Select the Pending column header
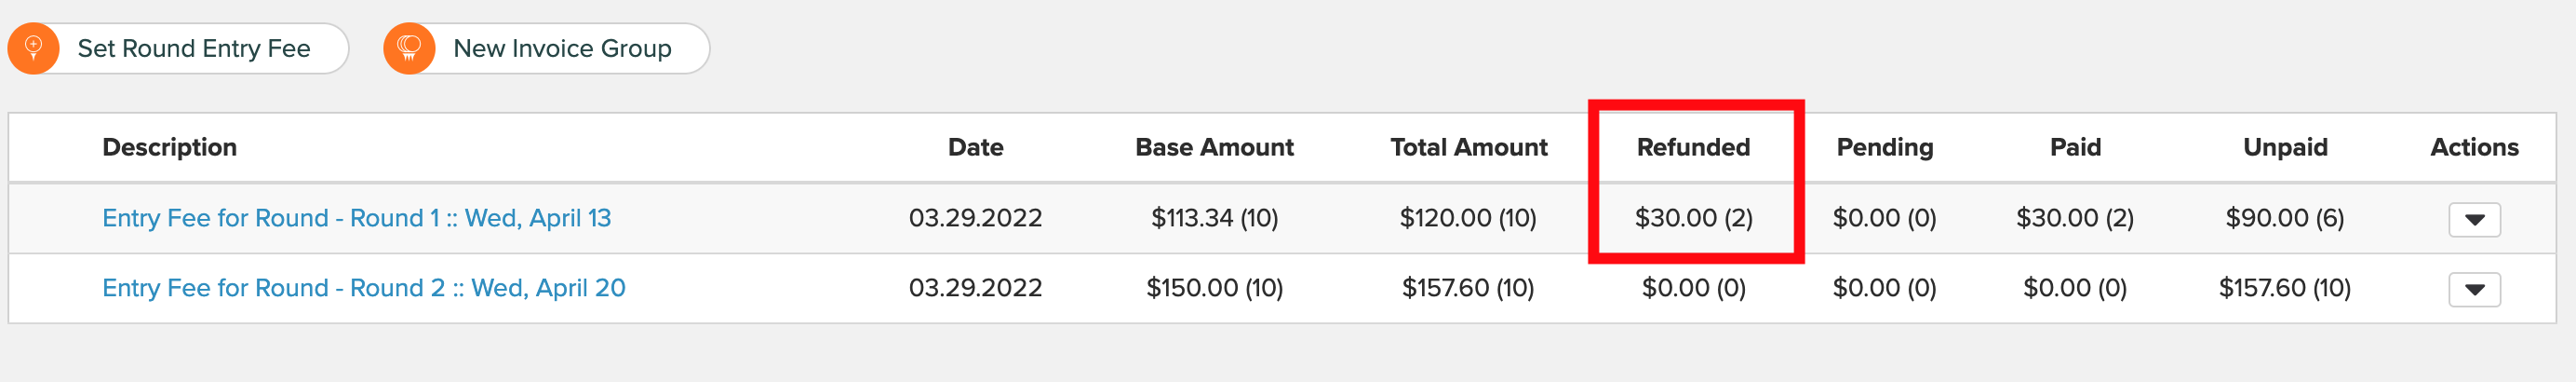The width and height of the screenshot is (2576, 382). [1884, 147]
